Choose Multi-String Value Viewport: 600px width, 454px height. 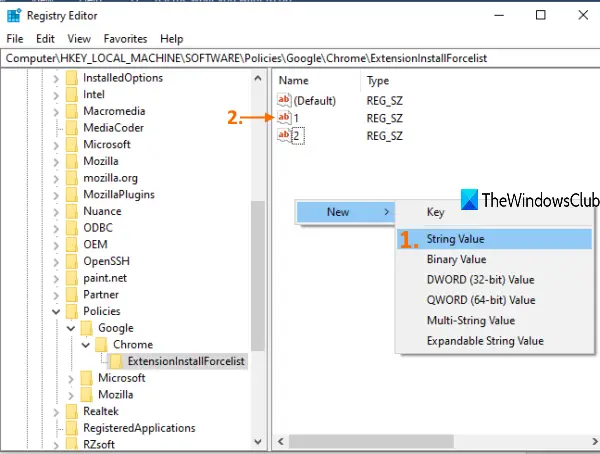(x=494, y=320)
